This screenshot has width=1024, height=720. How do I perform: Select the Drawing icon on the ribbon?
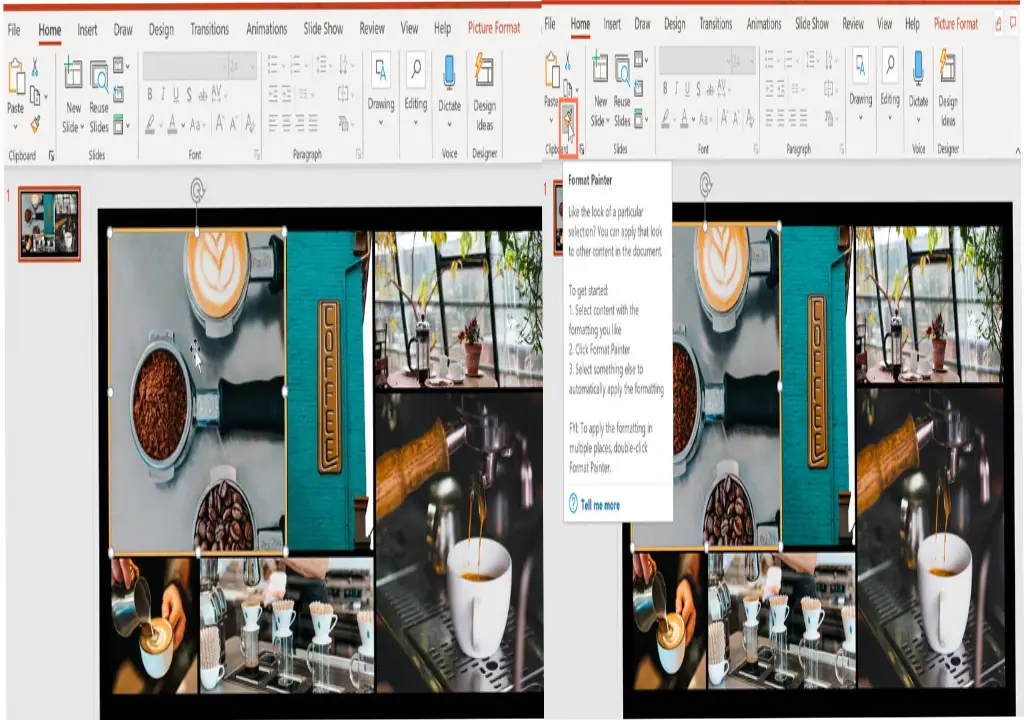point(379,70)
